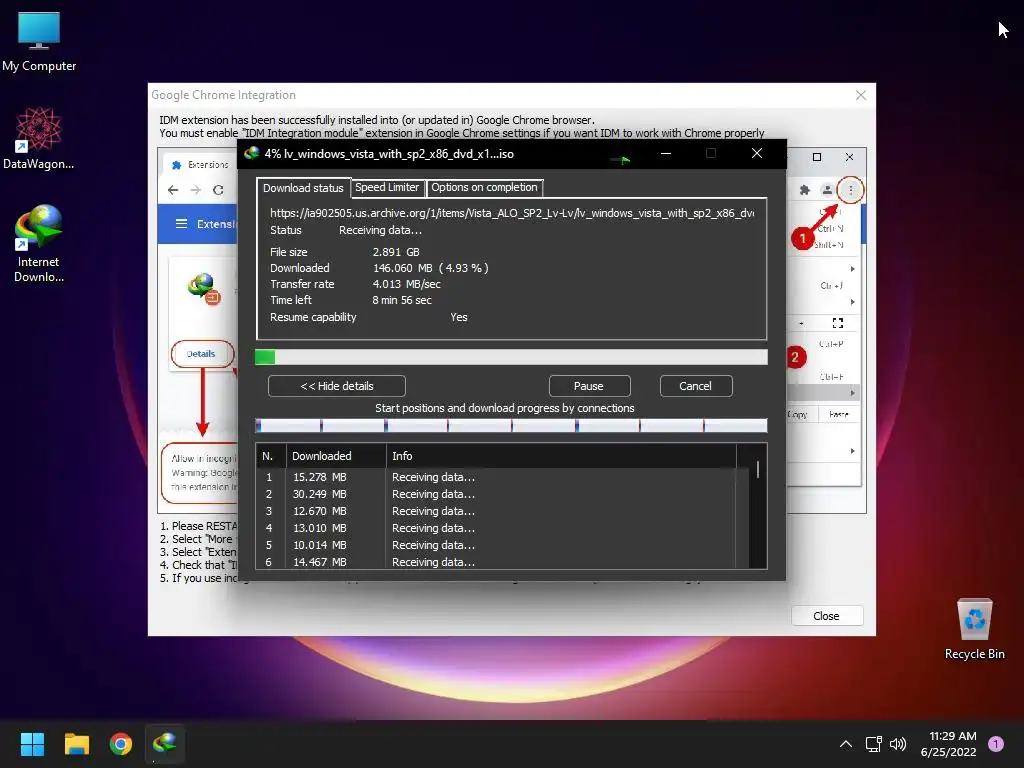The height and width of the screenshot is (768, 1024).
Task: Click the connections progress segment bar
Action: pyautogui.click(x=511, y=426)
